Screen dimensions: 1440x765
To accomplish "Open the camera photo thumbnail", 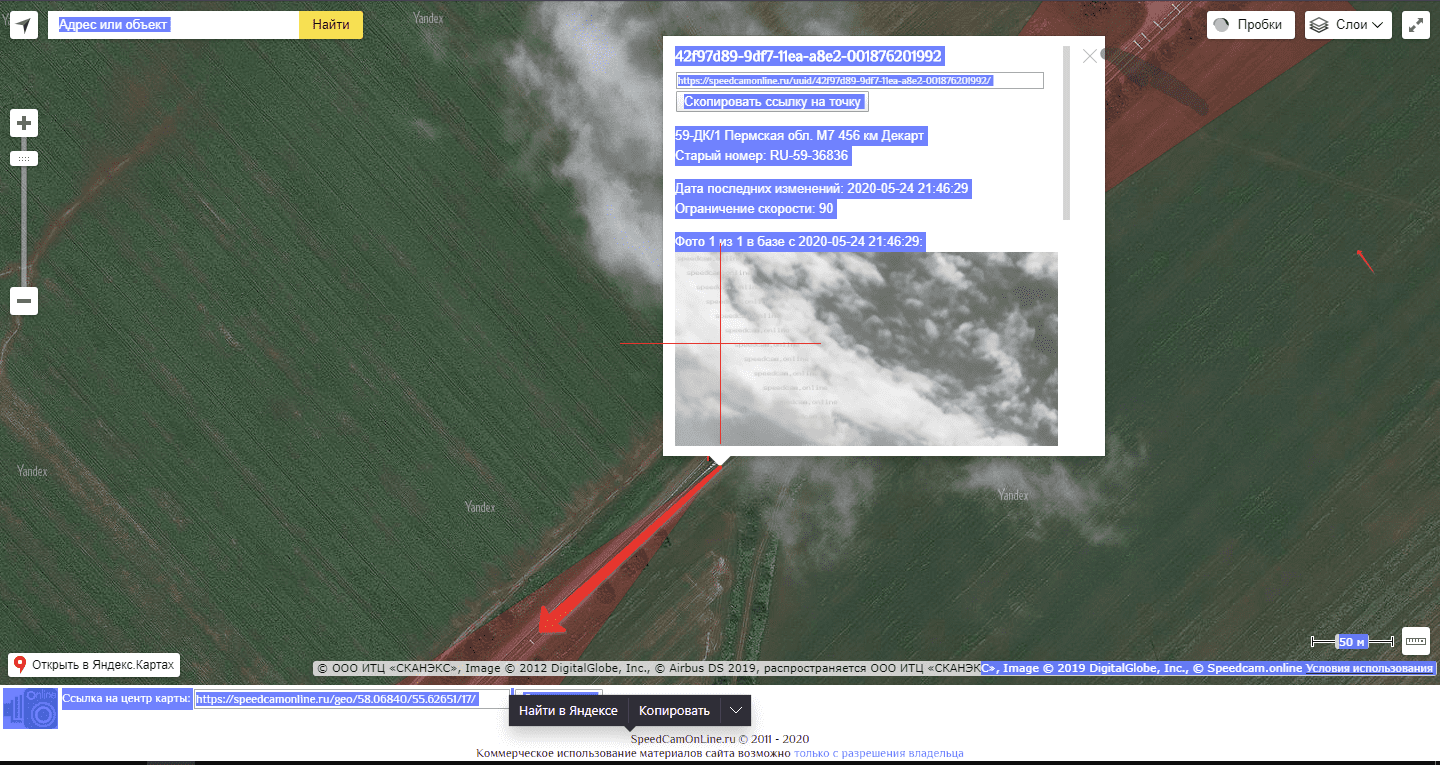I will click(866, 348).
